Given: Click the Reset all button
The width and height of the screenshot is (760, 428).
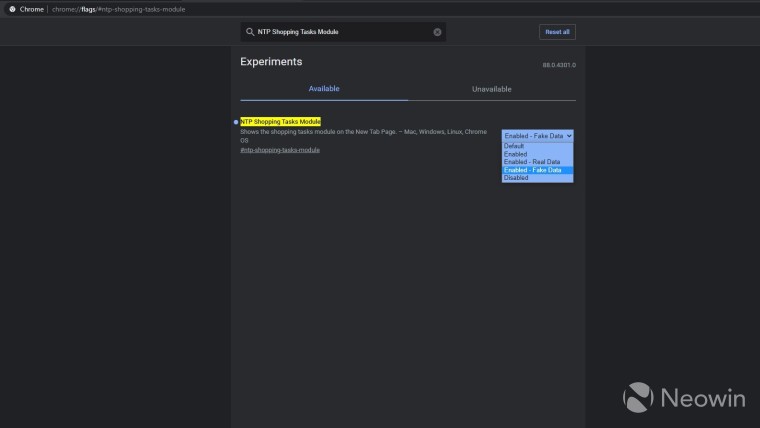Looking at the screenshot, I should pyautogui.click(x=557, y=32).
